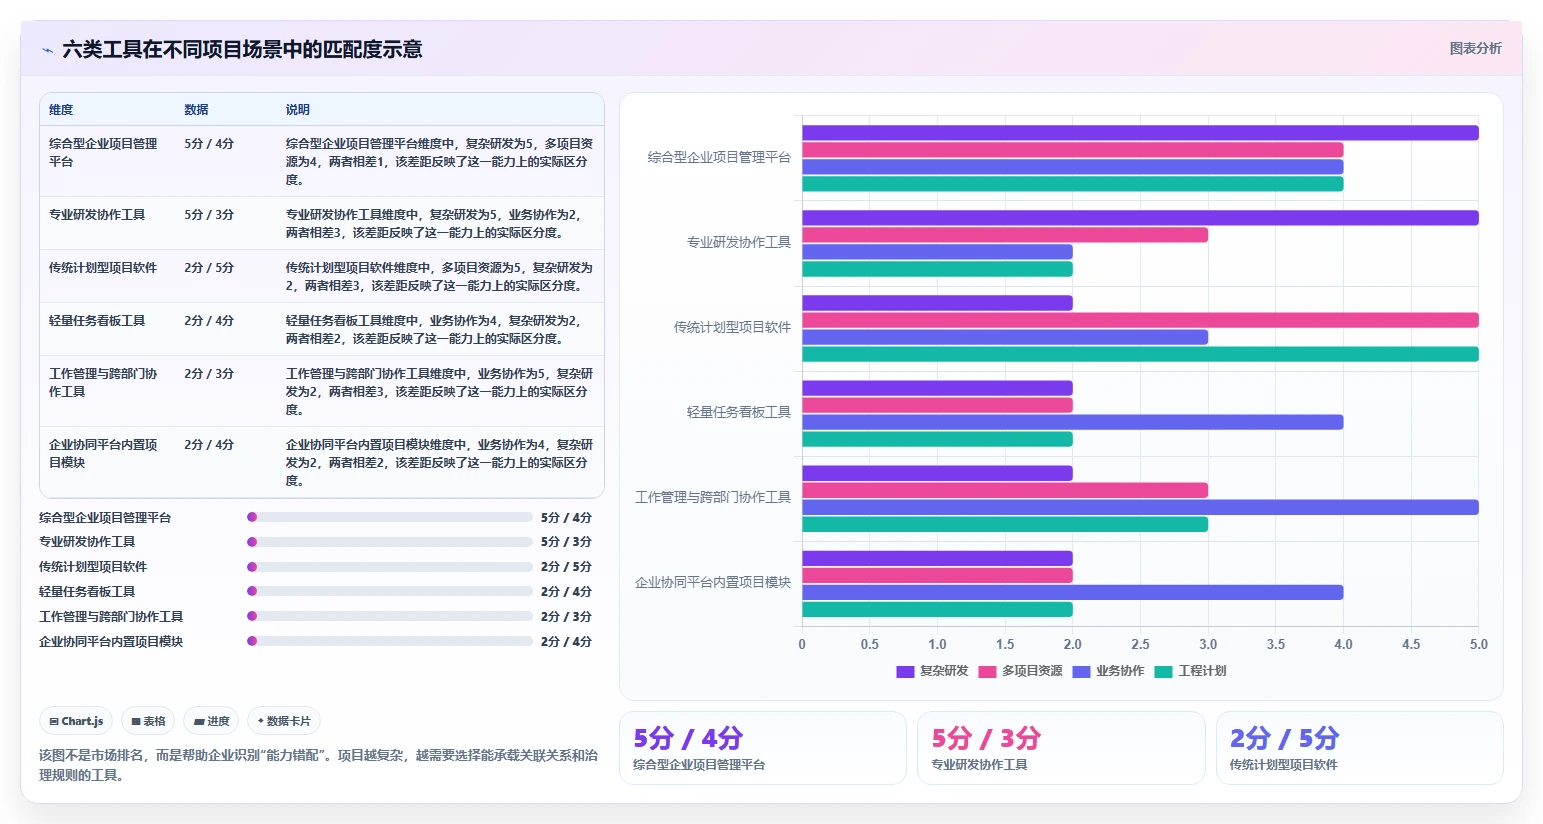
Task: Click the description text for 轻量任务看板工具 row
Action: pos(433,330)
